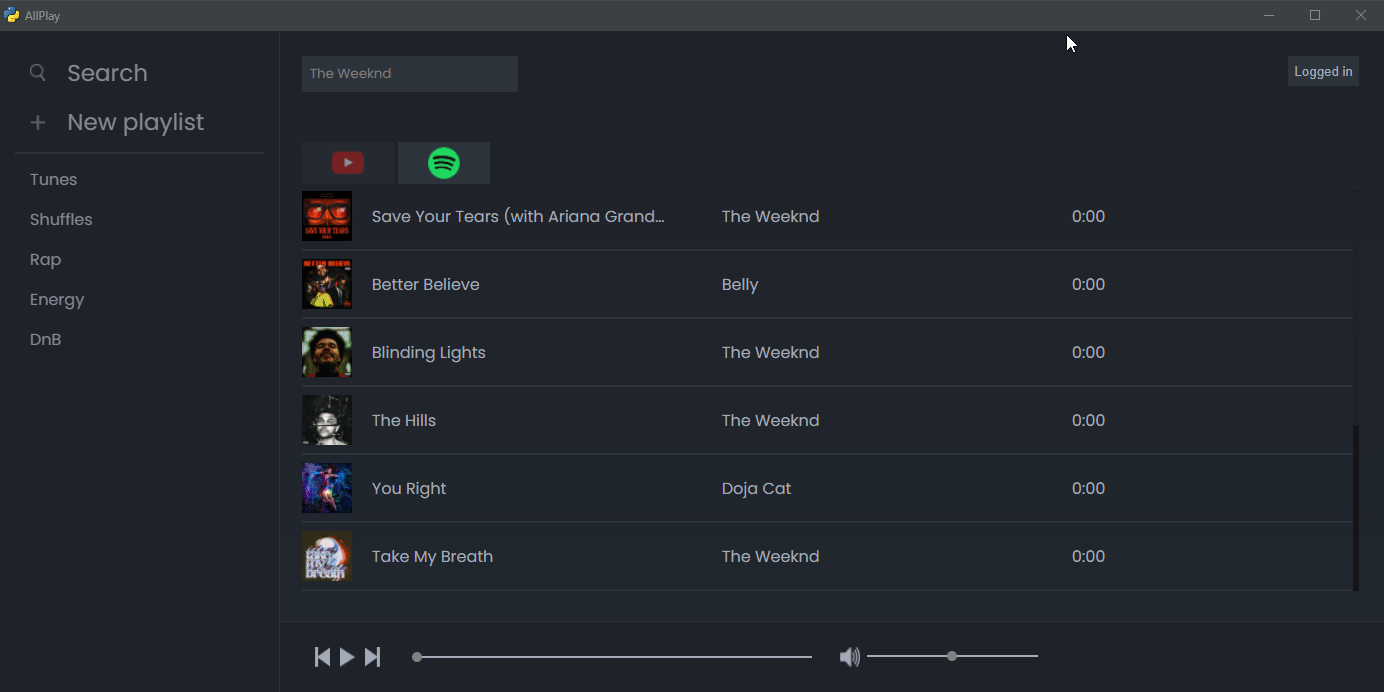Start playback with the play button

tap(347, 657)
